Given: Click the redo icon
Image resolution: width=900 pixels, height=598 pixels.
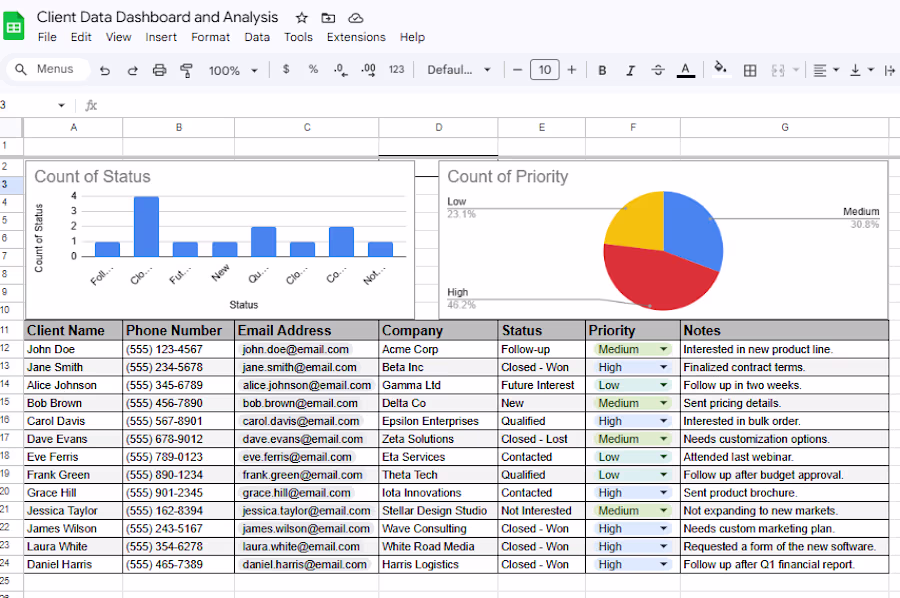Looking at the screenshot, I should click(132, 70).
